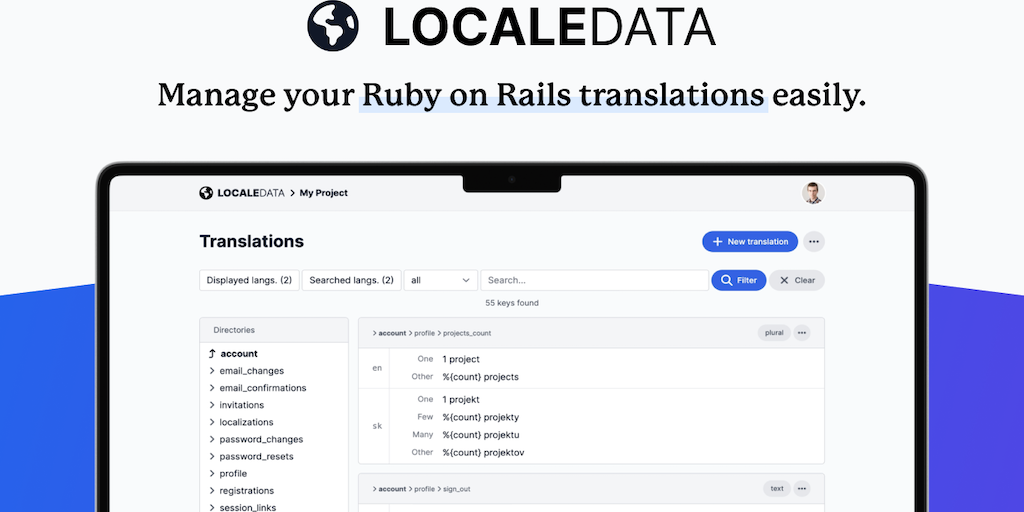The height and width of the screenshot is (512, 1024).
Task: Click profile in projects_count breadcrumb
Action: coord(424,333)
